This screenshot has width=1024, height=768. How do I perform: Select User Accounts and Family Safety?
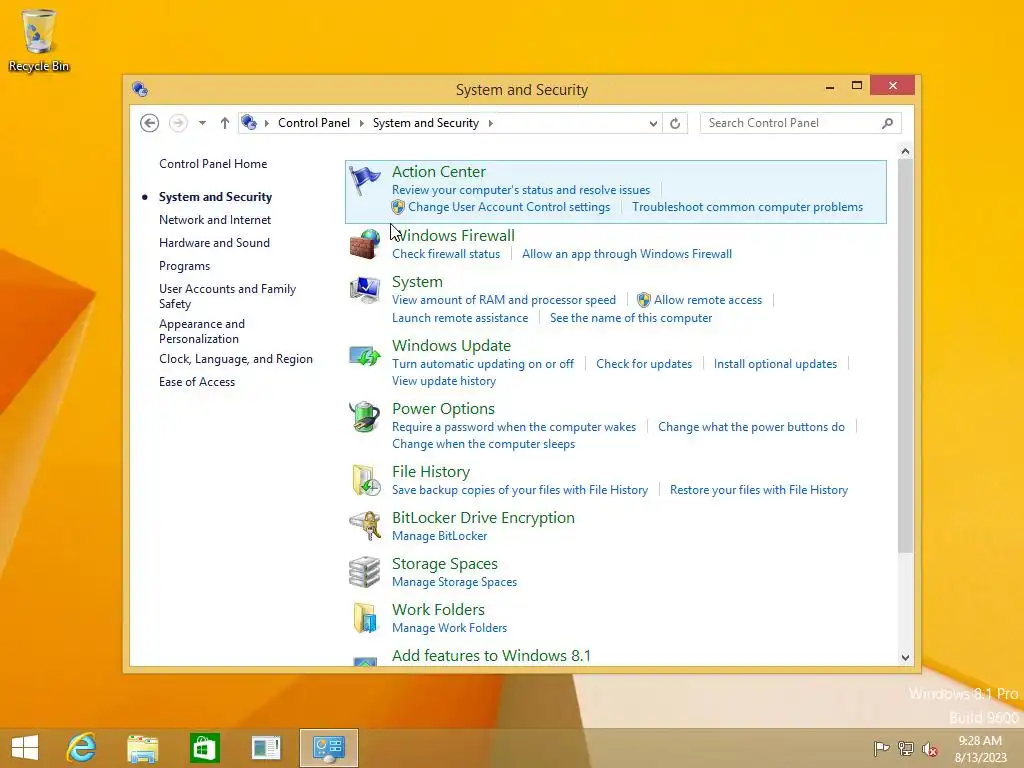point(227,296)
